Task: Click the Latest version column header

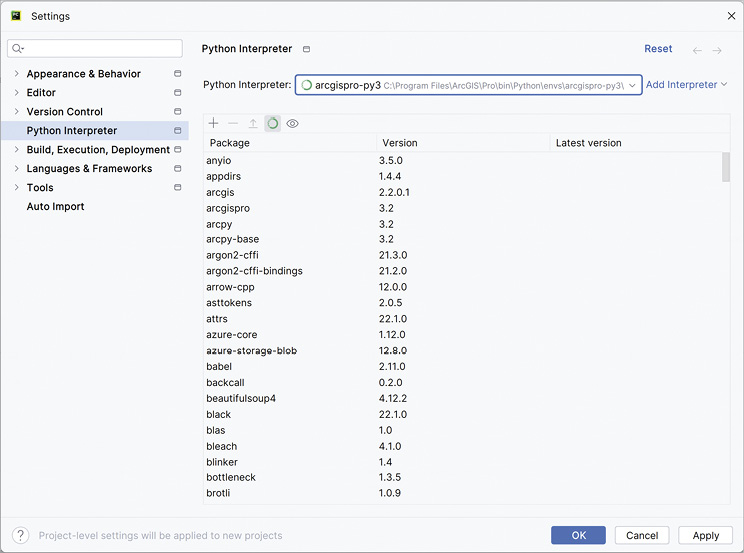Action: click(x=636, y=143)
